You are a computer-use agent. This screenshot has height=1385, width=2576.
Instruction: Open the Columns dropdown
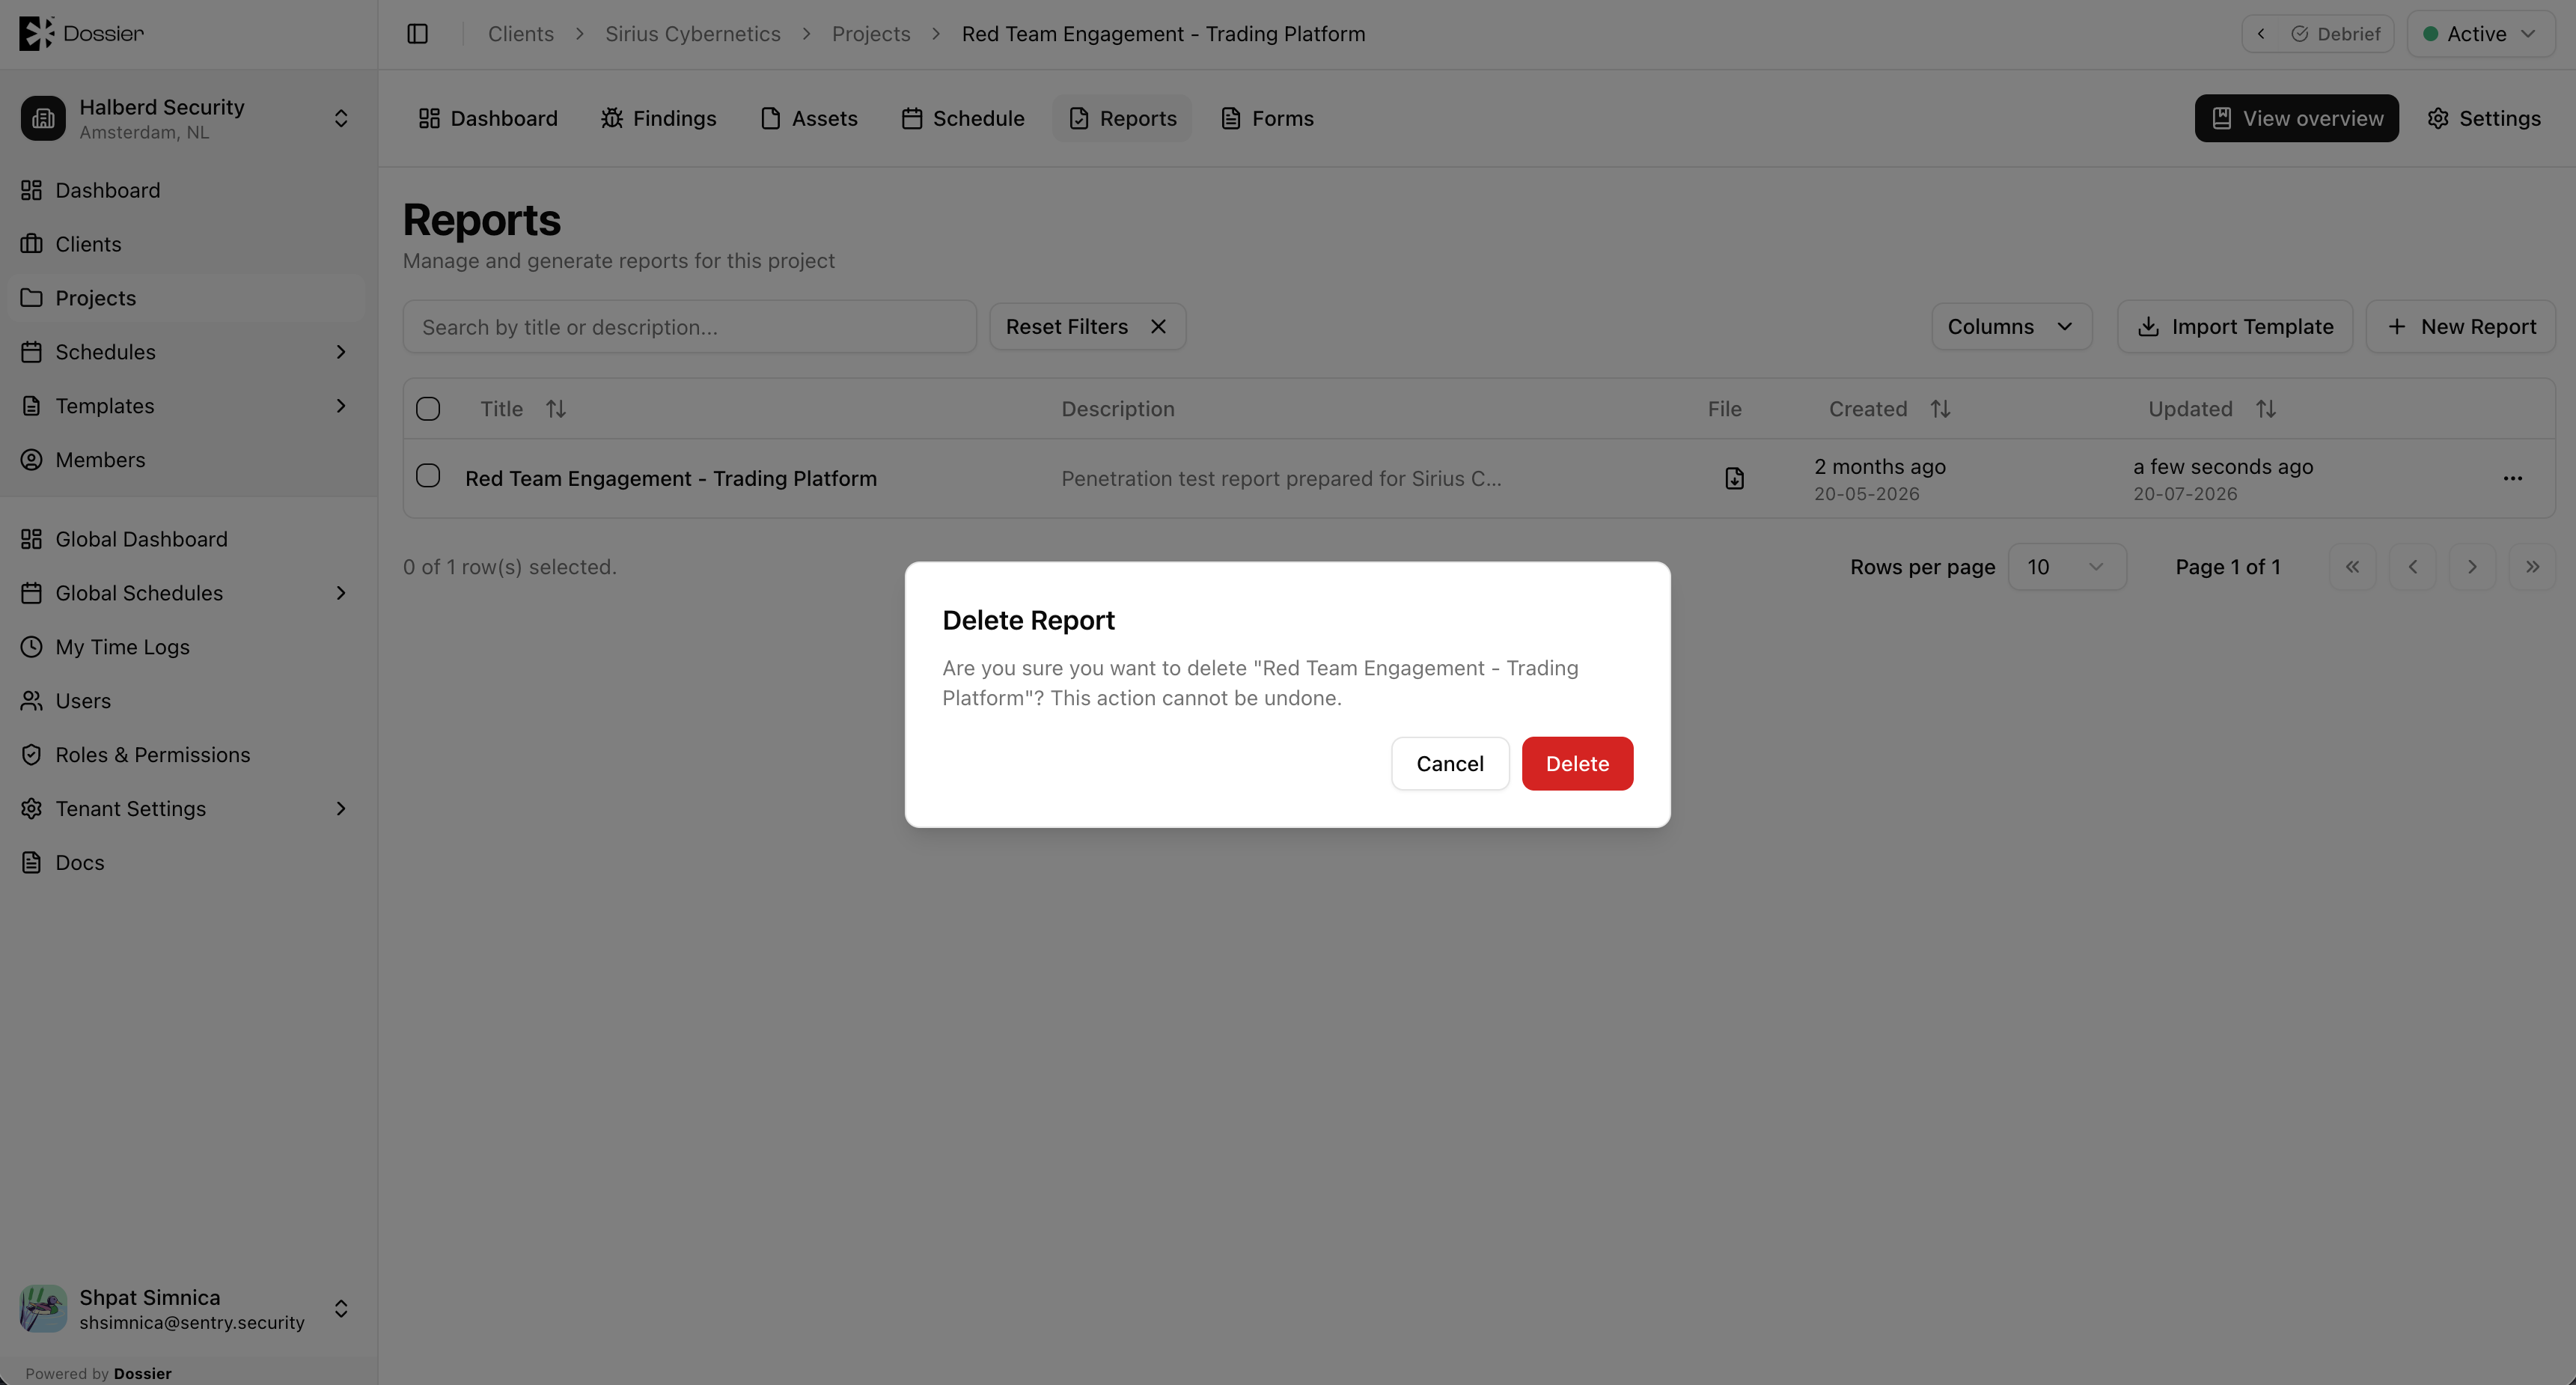tap(2011, 327)
